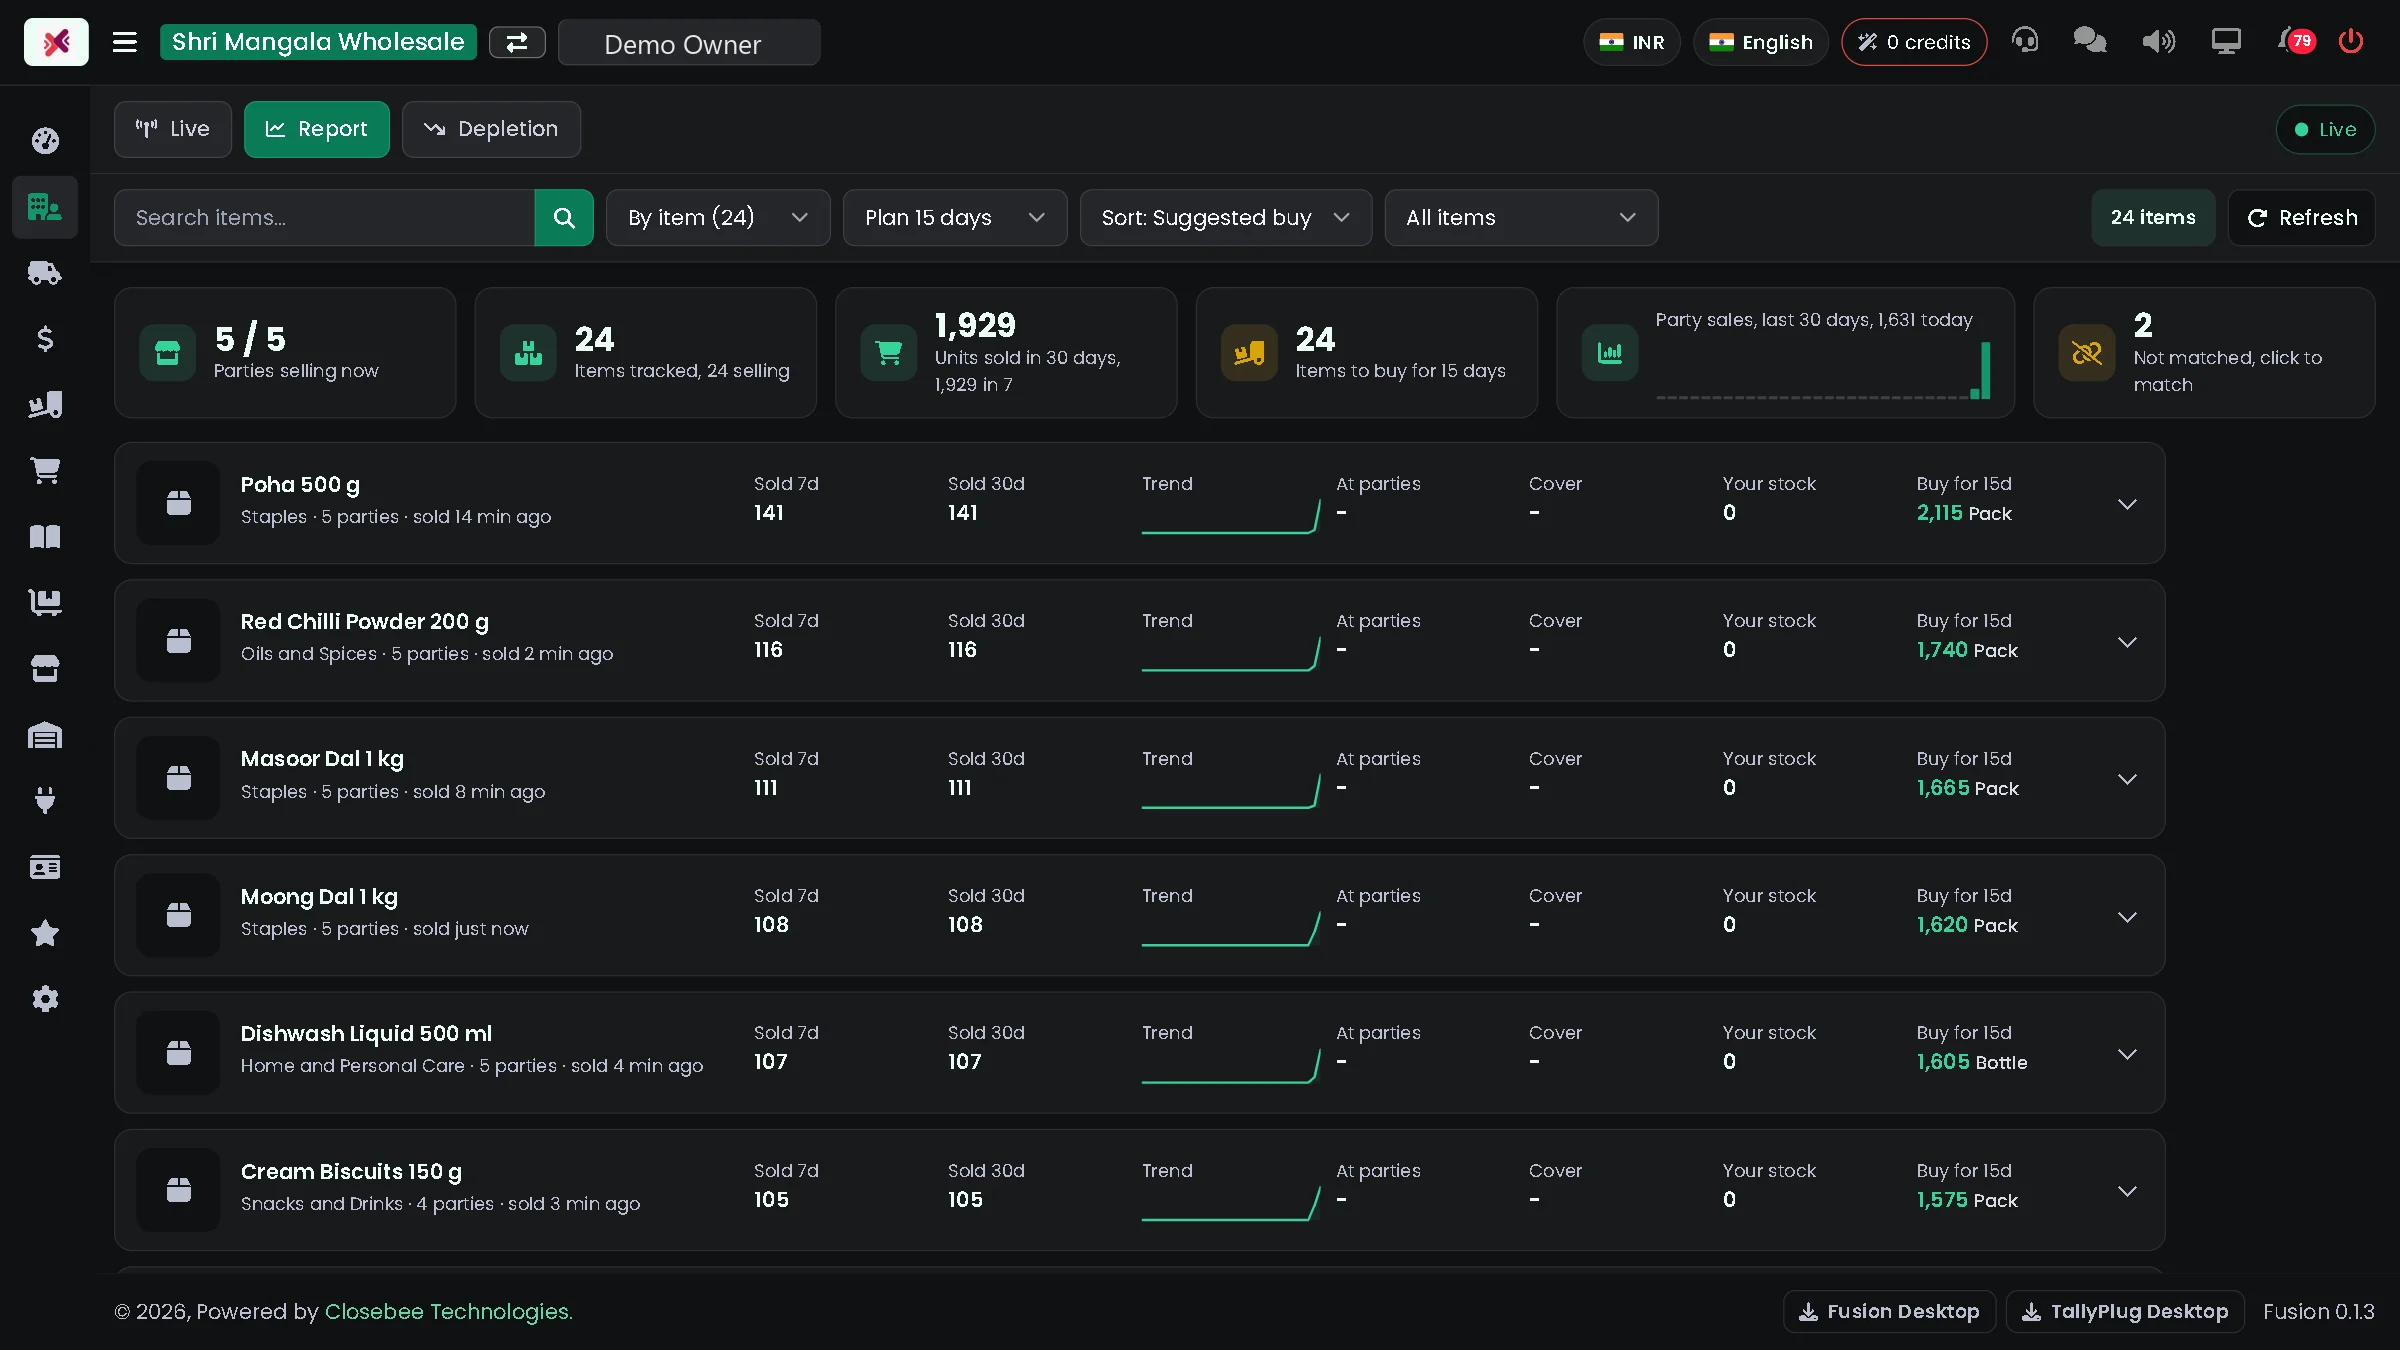The height and width of the screenshot is (1350, 2400).
Task: Open the Sort: Suggested buy dropdown
Action: tap(1226, 218)
